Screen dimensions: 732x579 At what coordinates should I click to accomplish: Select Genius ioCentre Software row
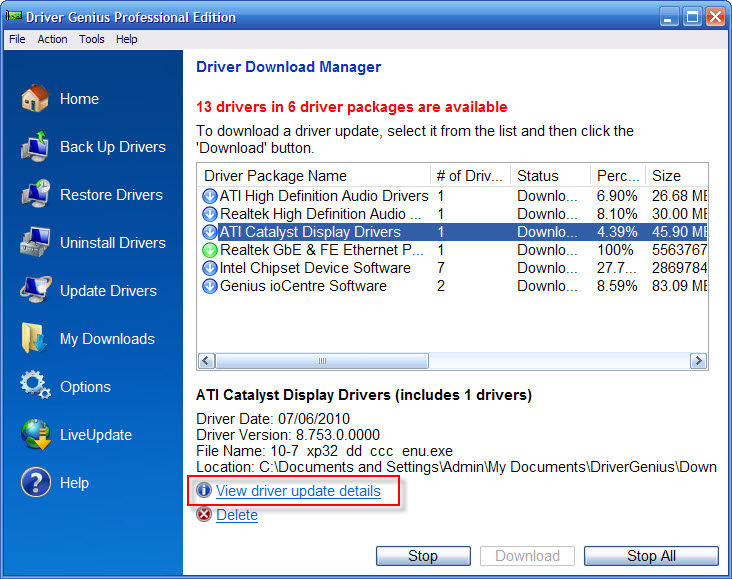pyautogui.click(x=452, y=286)
